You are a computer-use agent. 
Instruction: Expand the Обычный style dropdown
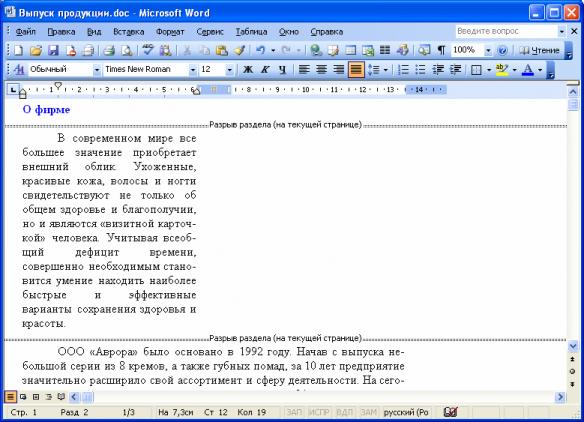(x=96, y=70)
